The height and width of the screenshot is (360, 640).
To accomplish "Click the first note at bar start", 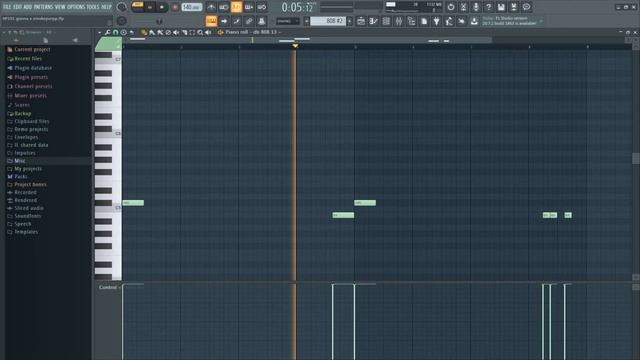I will tap(133, 202).
